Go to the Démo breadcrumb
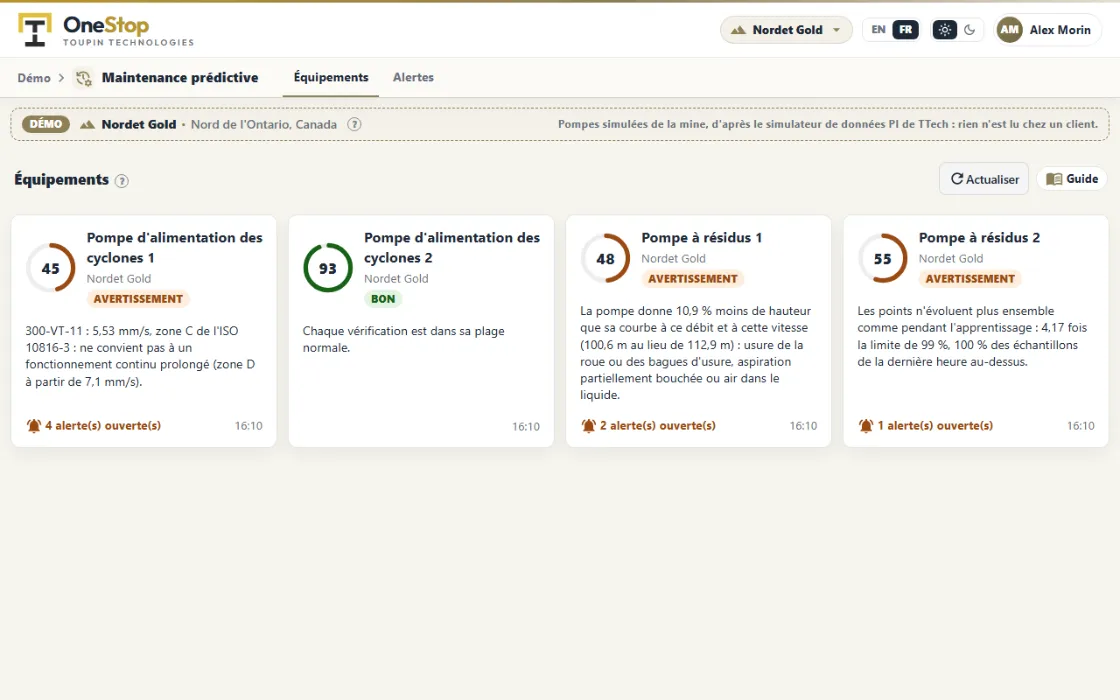Screen dimensions: 1120x700 (x=34, y=78)
